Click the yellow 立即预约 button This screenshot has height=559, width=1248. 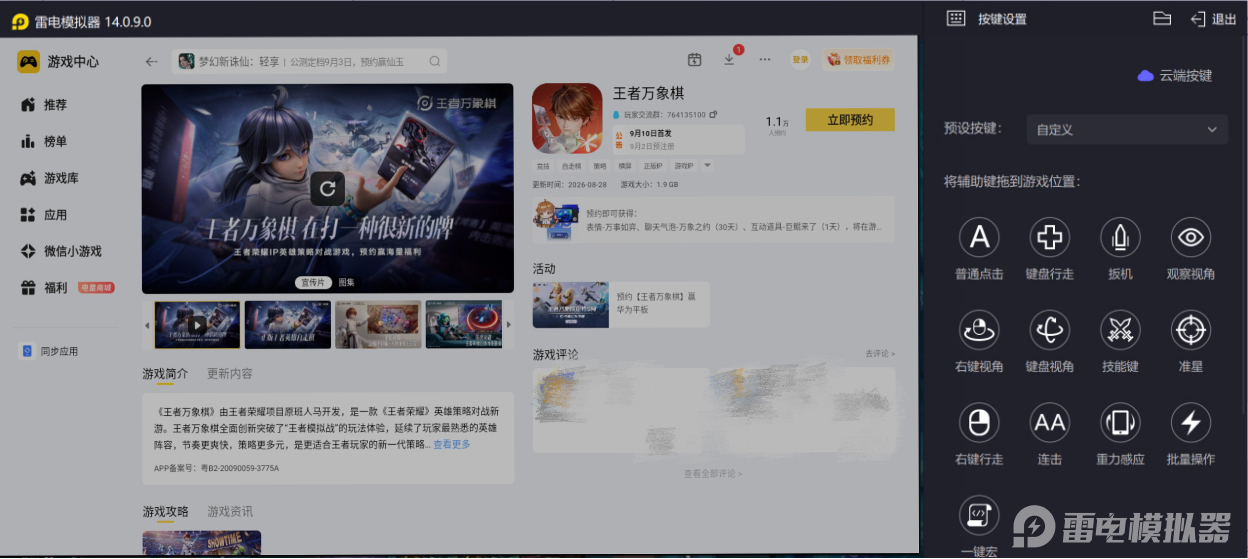coord(850,120)
